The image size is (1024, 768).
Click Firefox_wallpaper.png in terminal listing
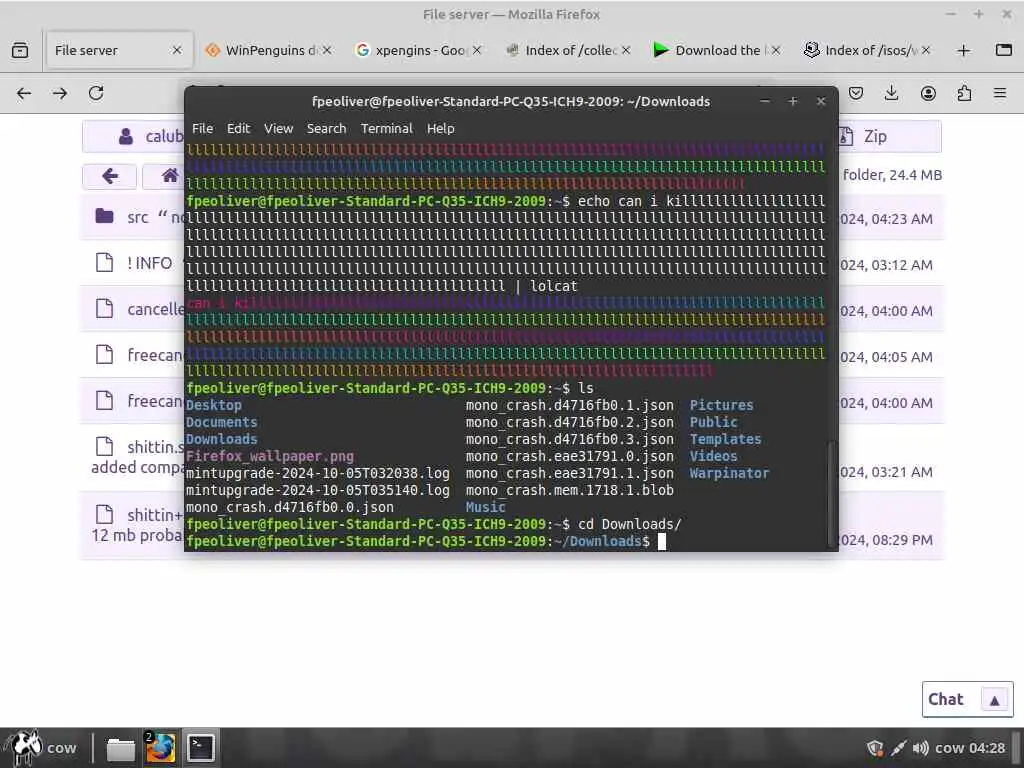point(270,456)
